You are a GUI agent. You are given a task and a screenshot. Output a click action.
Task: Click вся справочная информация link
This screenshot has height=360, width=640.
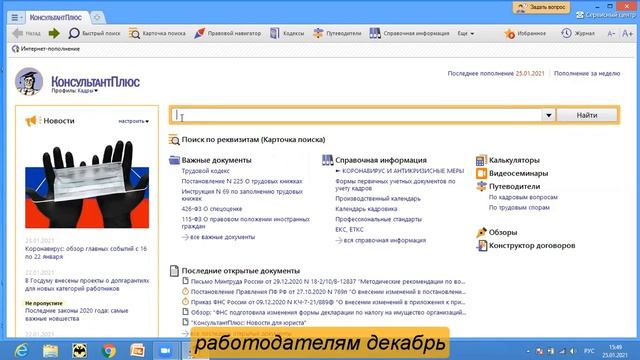pyautogui.click(x=384, y=240)
